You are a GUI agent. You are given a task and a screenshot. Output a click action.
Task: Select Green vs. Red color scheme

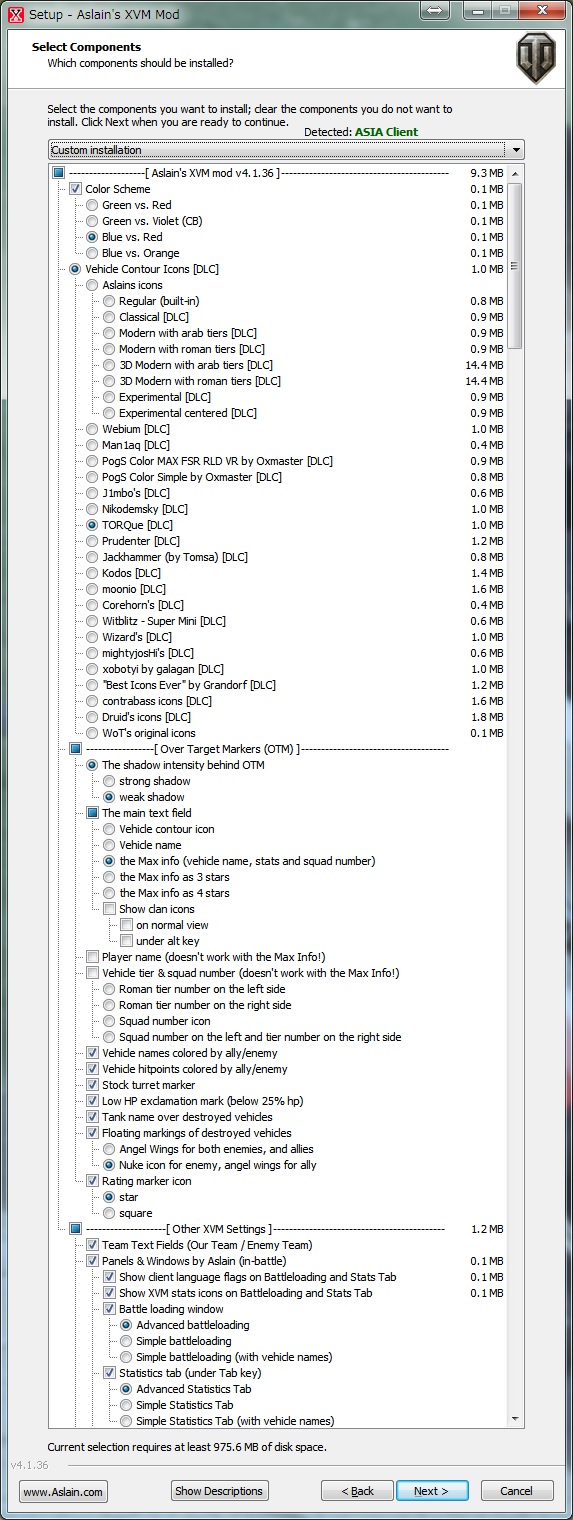(93, 205)
